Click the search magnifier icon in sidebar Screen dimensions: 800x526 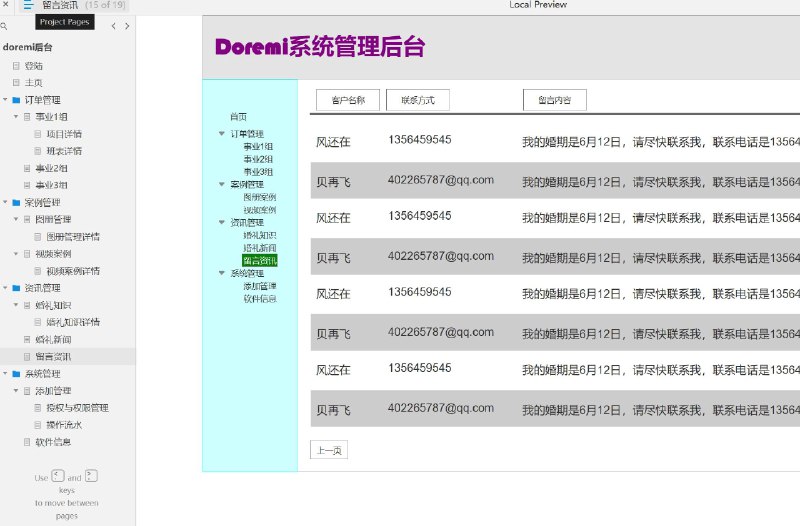pyautogui.click(x=4, y=26)
